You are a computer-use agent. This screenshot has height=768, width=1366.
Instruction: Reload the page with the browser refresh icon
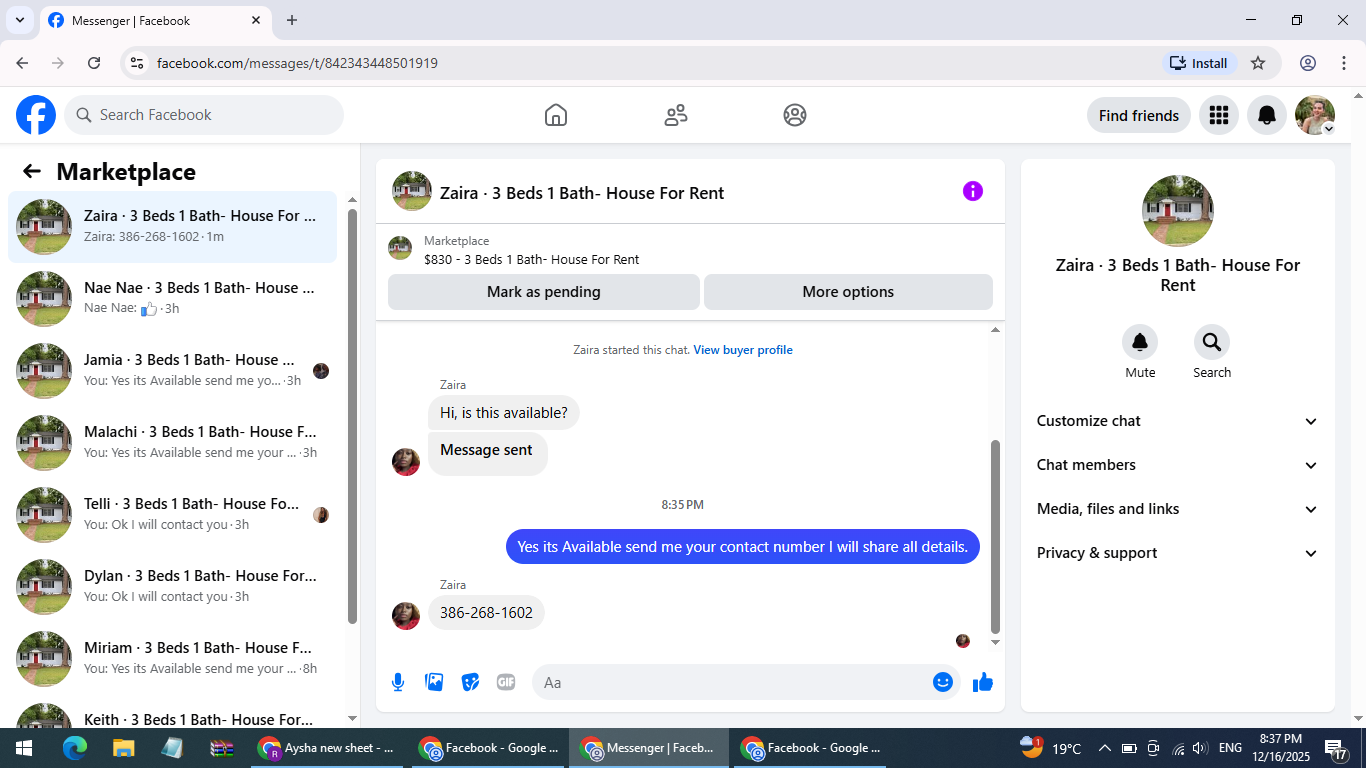click(x=94, y=63)
